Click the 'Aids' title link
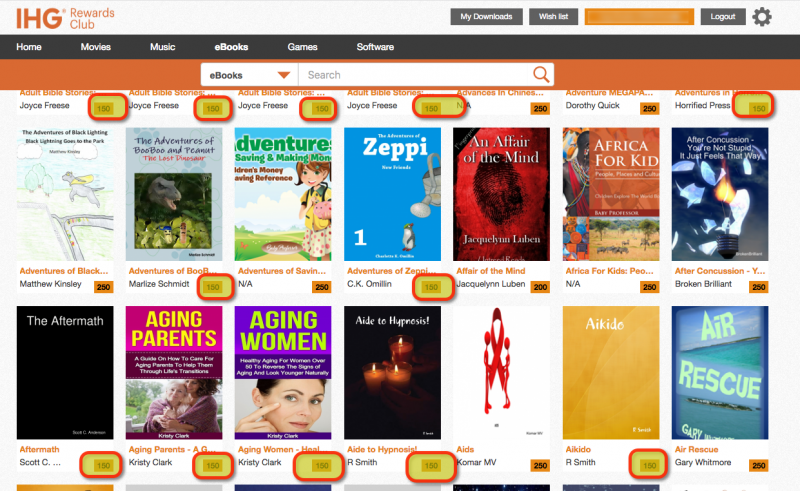The width and height of the screenshot is (800, 491). pos(465,450)
